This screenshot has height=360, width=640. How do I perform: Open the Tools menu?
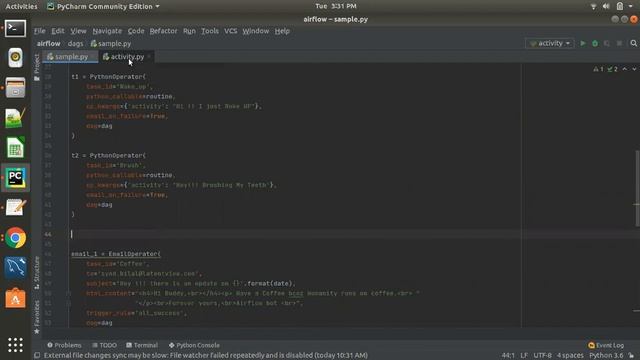coord(210,31)
